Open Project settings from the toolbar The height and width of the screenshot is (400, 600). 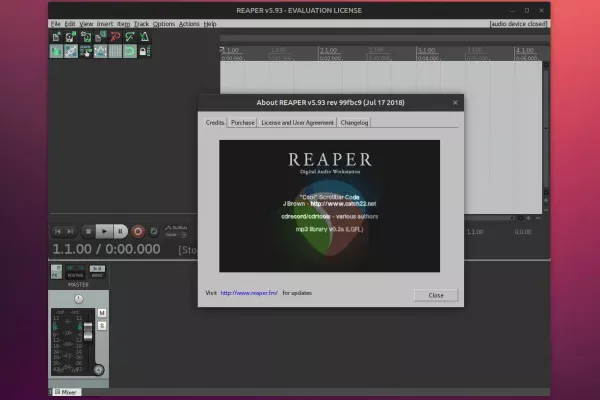(100, 37)
